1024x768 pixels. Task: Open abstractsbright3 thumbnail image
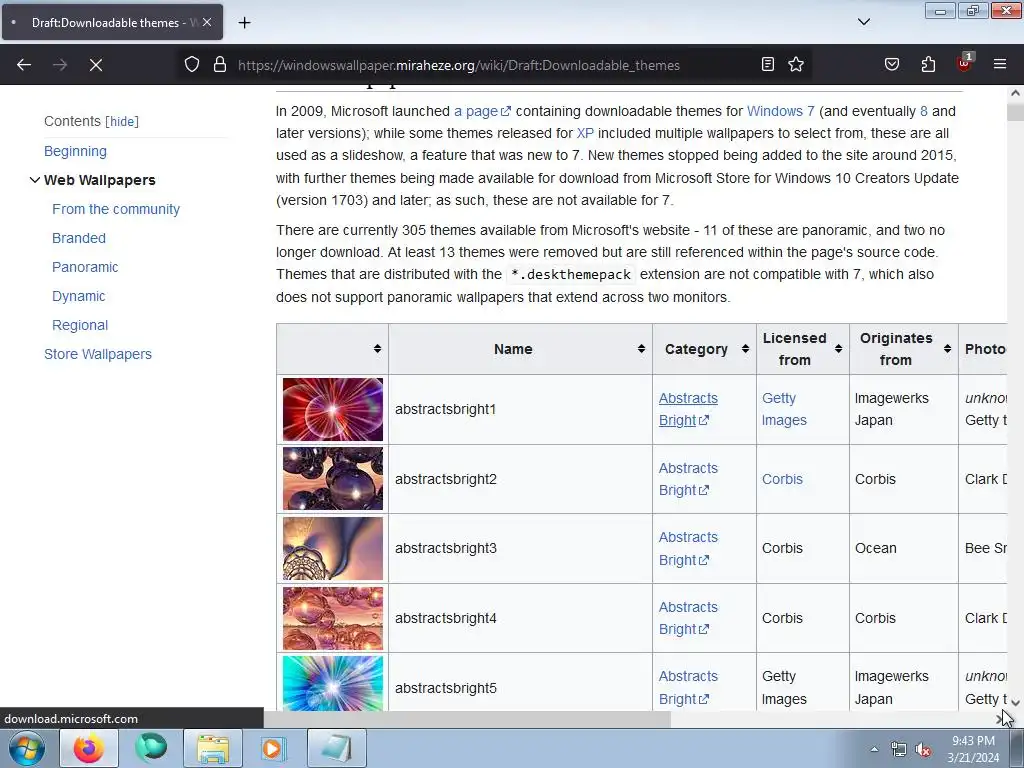(x=332, y=549)
